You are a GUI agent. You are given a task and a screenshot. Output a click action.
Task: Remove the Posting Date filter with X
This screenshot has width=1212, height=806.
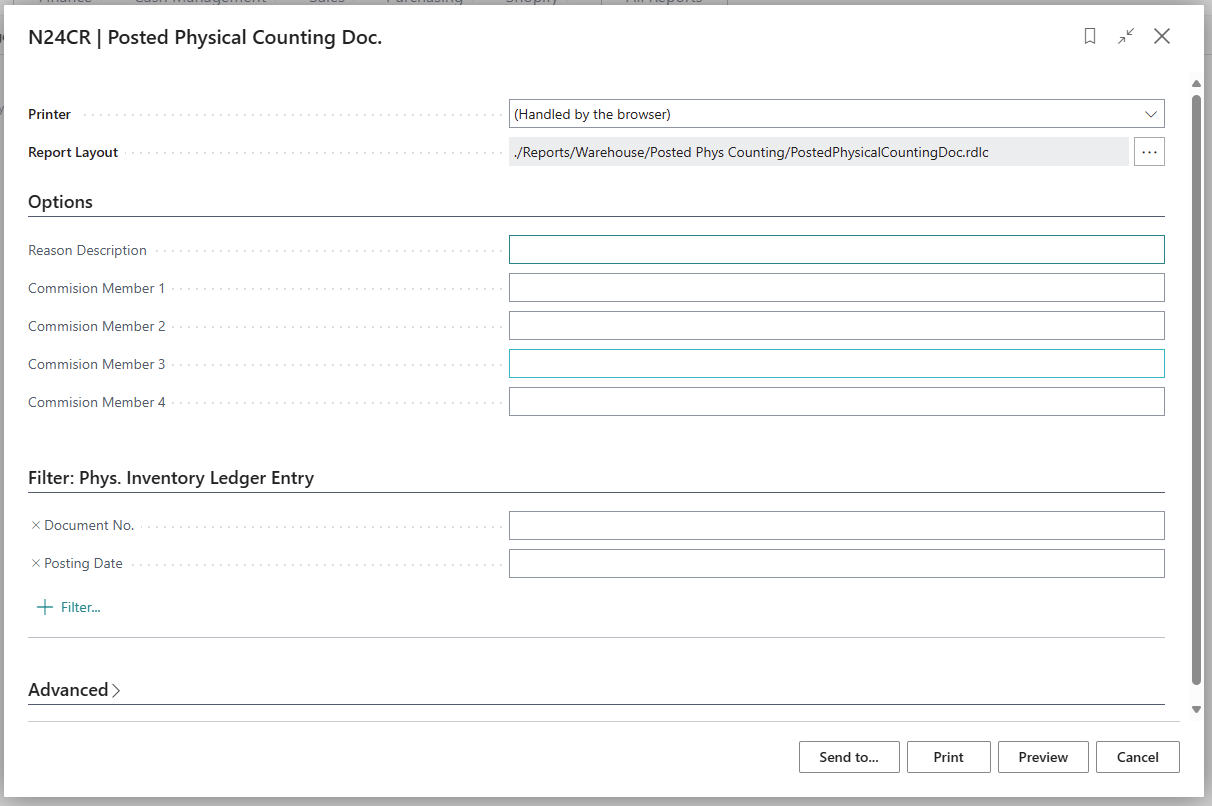click(36, 563)
